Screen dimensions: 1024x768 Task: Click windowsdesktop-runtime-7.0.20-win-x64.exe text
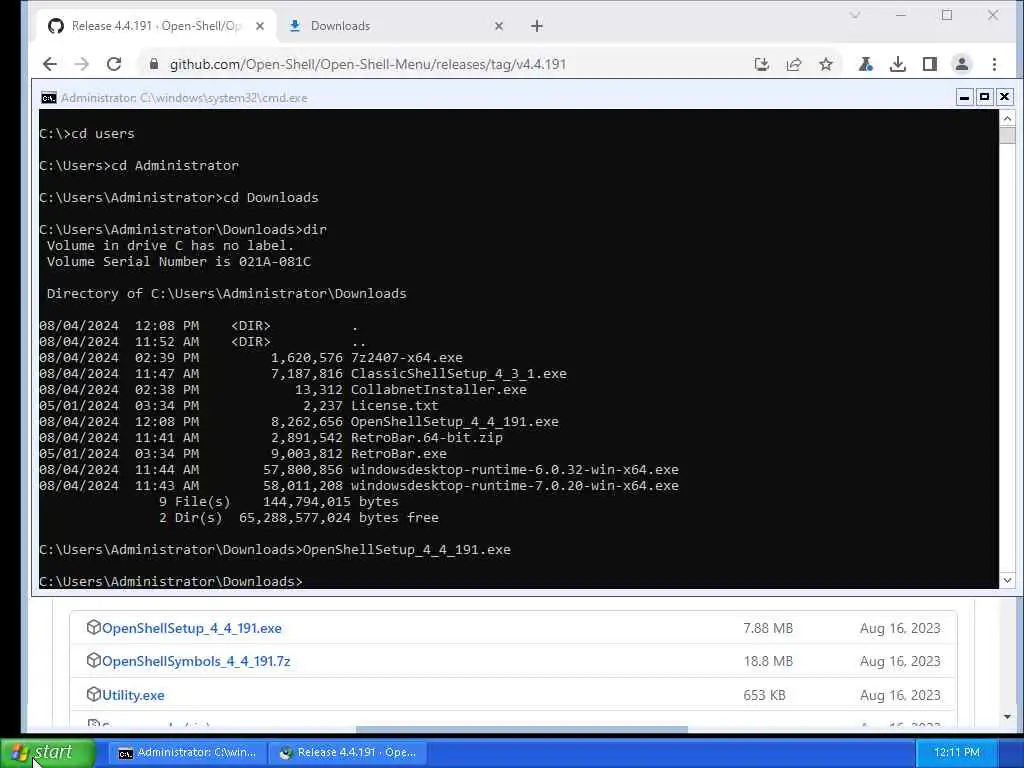click(x=515, y=486)
